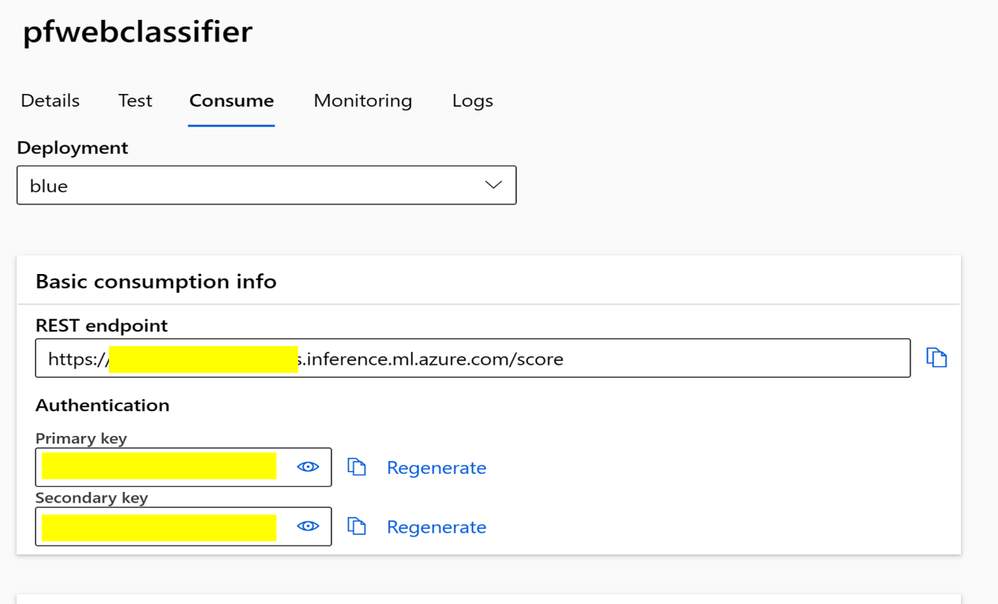Open the Test tab
This screenshot has width=998, height=604.
click(135, 101)
